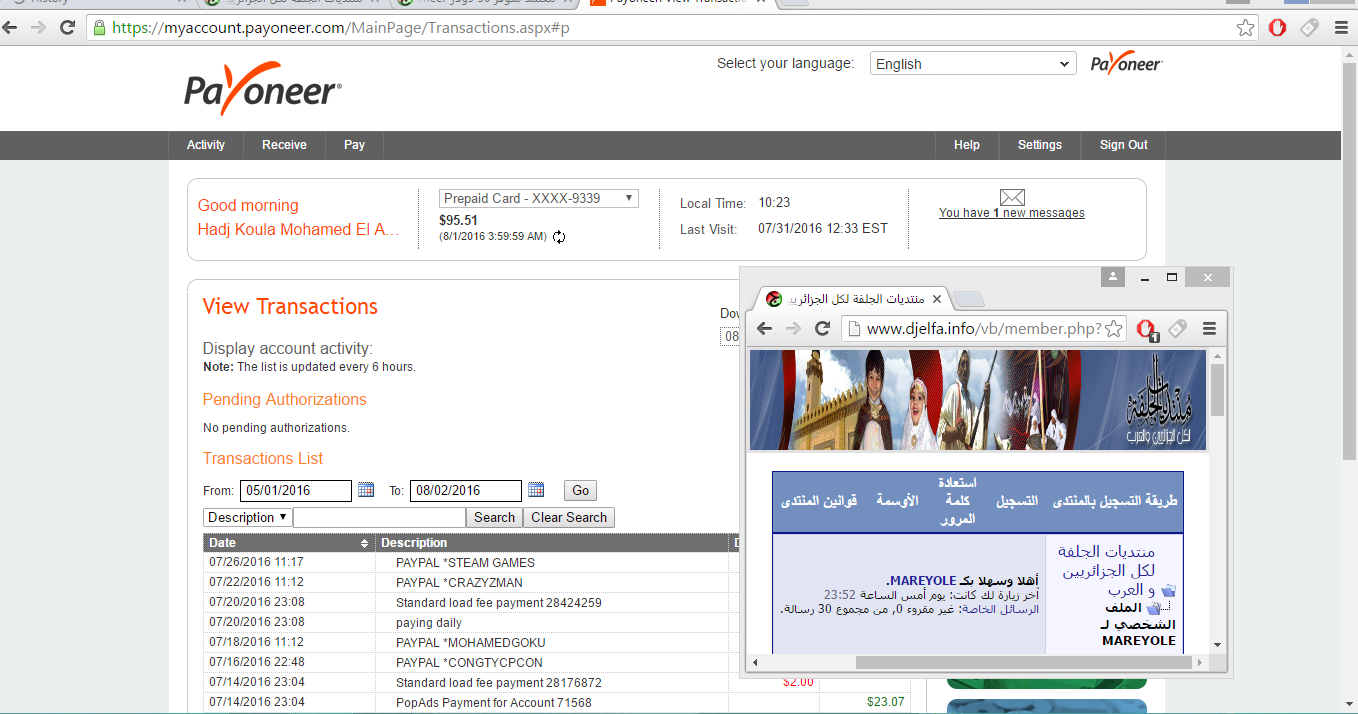
Task: Sort transactions using the Date column arrows
Action: 364,543
